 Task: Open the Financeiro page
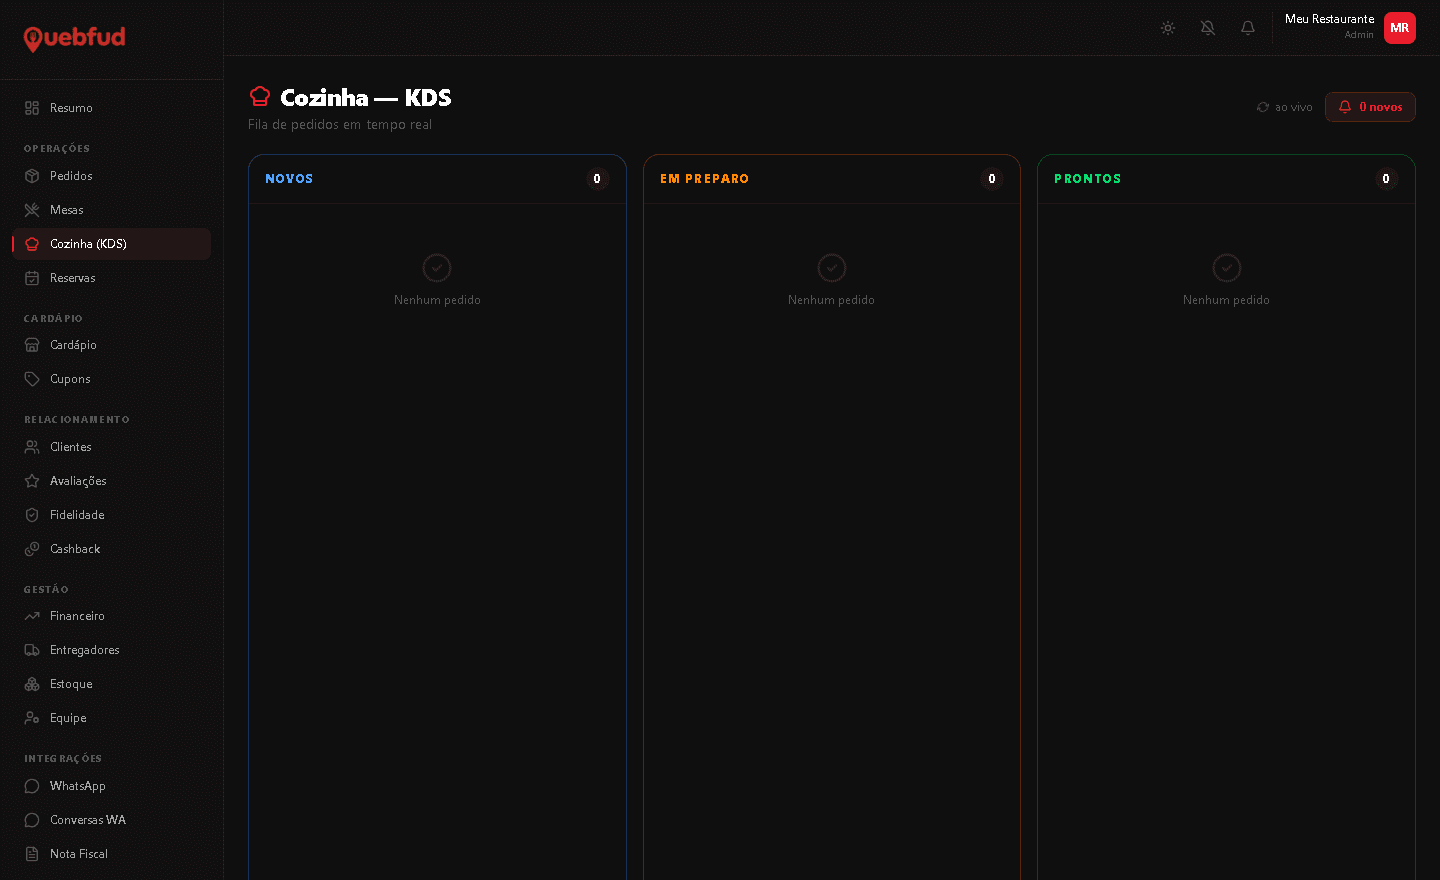pos(111,616)
